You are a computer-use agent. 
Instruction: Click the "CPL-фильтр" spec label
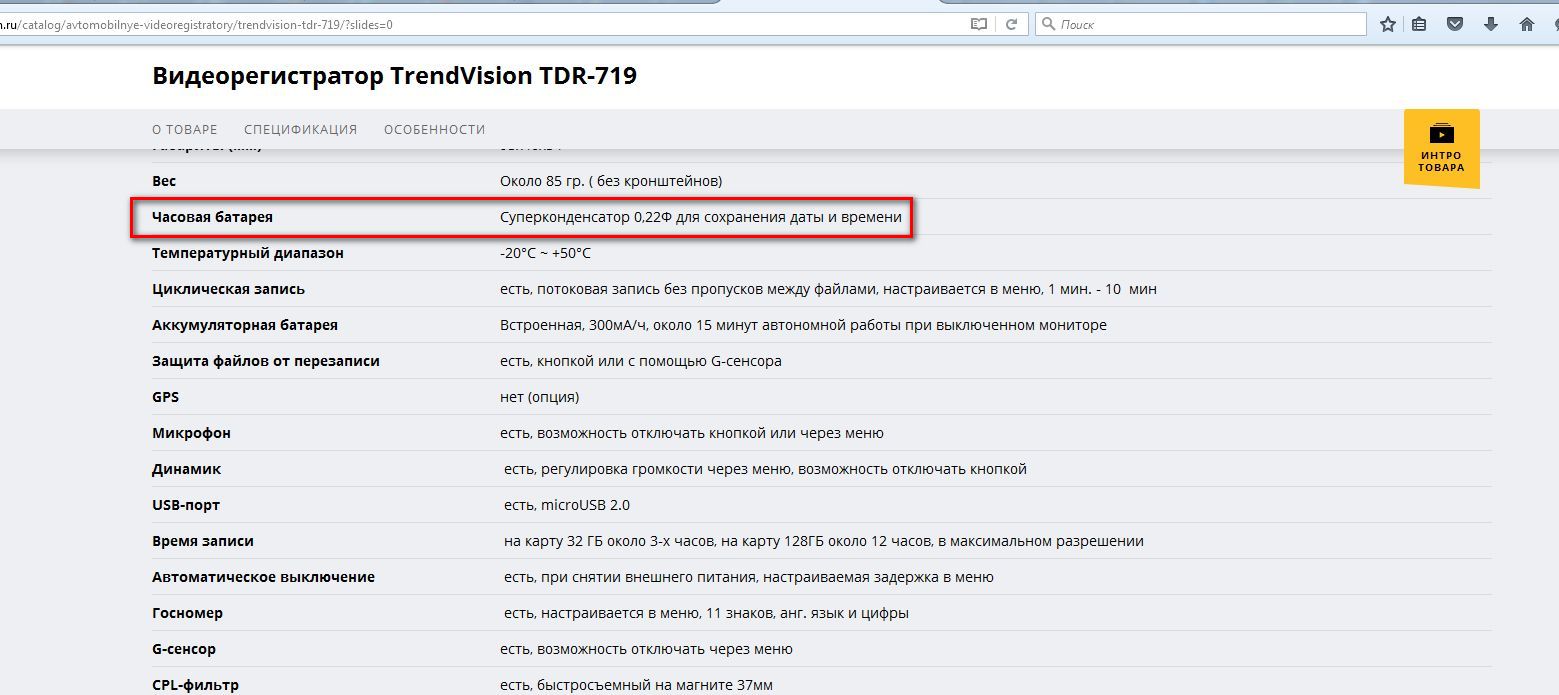coord(195,685)
